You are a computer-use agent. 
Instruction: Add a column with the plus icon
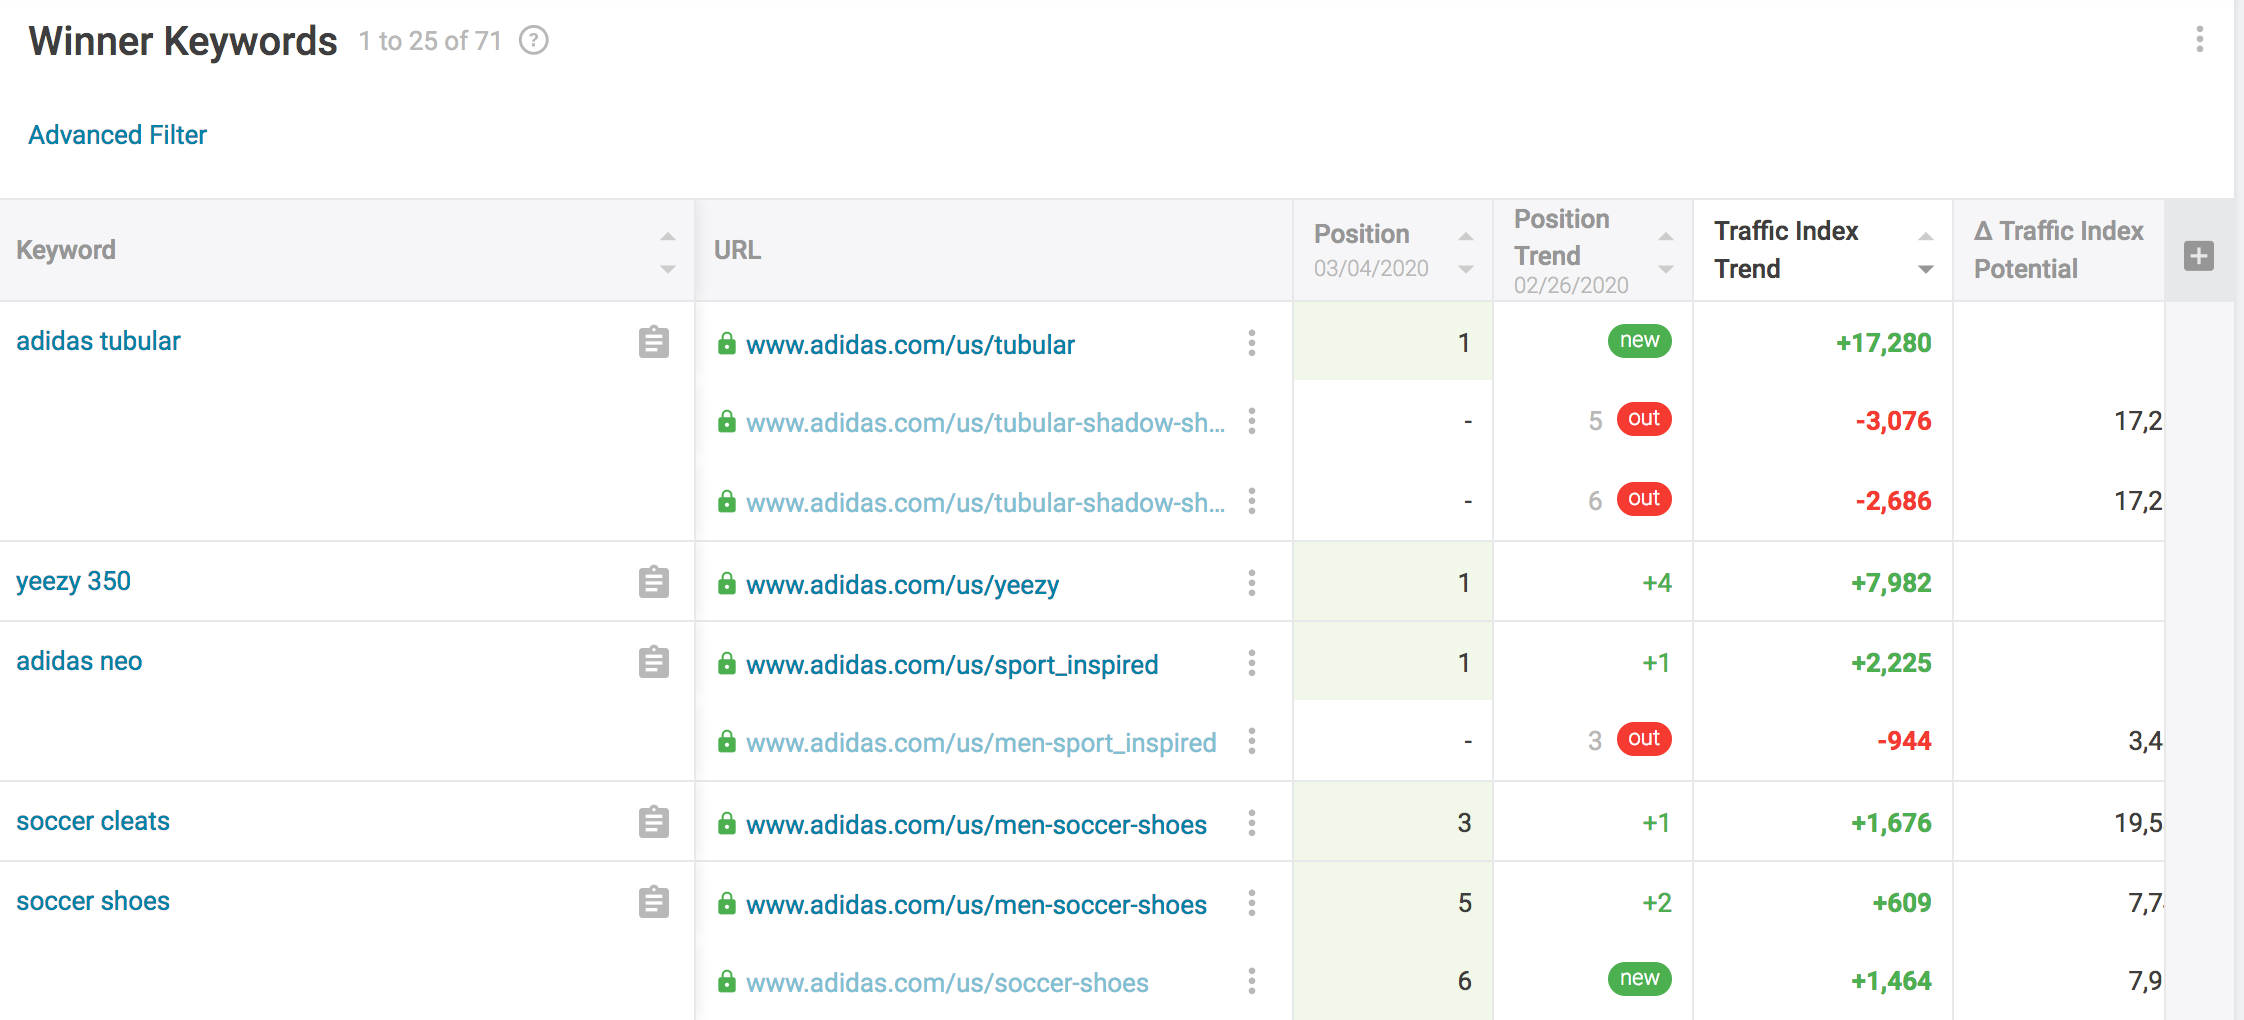pos(2198,256)
